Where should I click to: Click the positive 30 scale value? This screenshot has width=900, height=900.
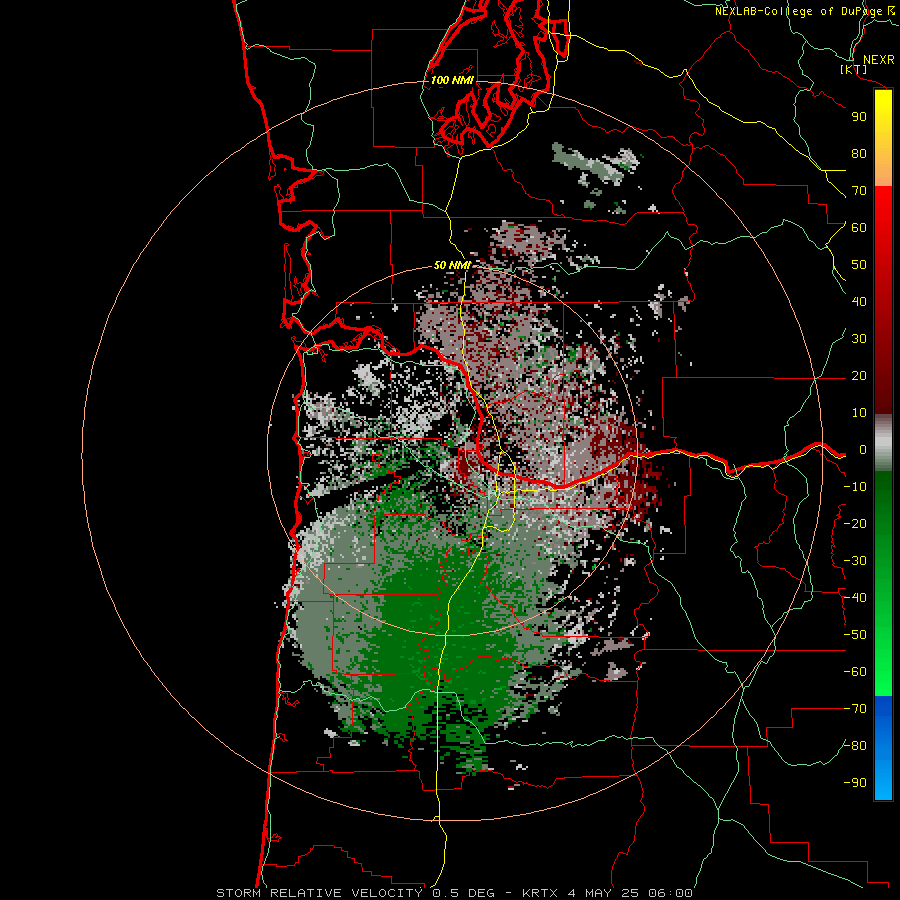pyautogui.click(x=859, y=339)
